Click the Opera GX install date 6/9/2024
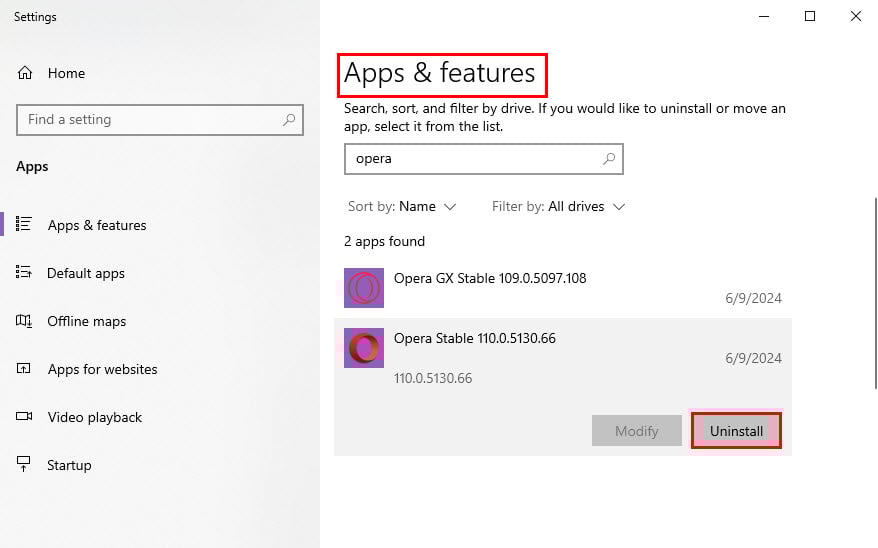Screen dimensions: 878x548 tap(753, 298)
